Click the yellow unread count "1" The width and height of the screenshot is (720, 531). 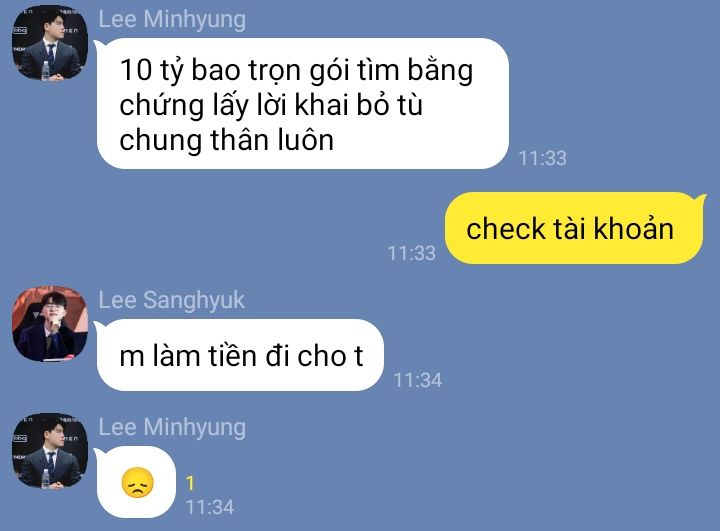point(190,483)
